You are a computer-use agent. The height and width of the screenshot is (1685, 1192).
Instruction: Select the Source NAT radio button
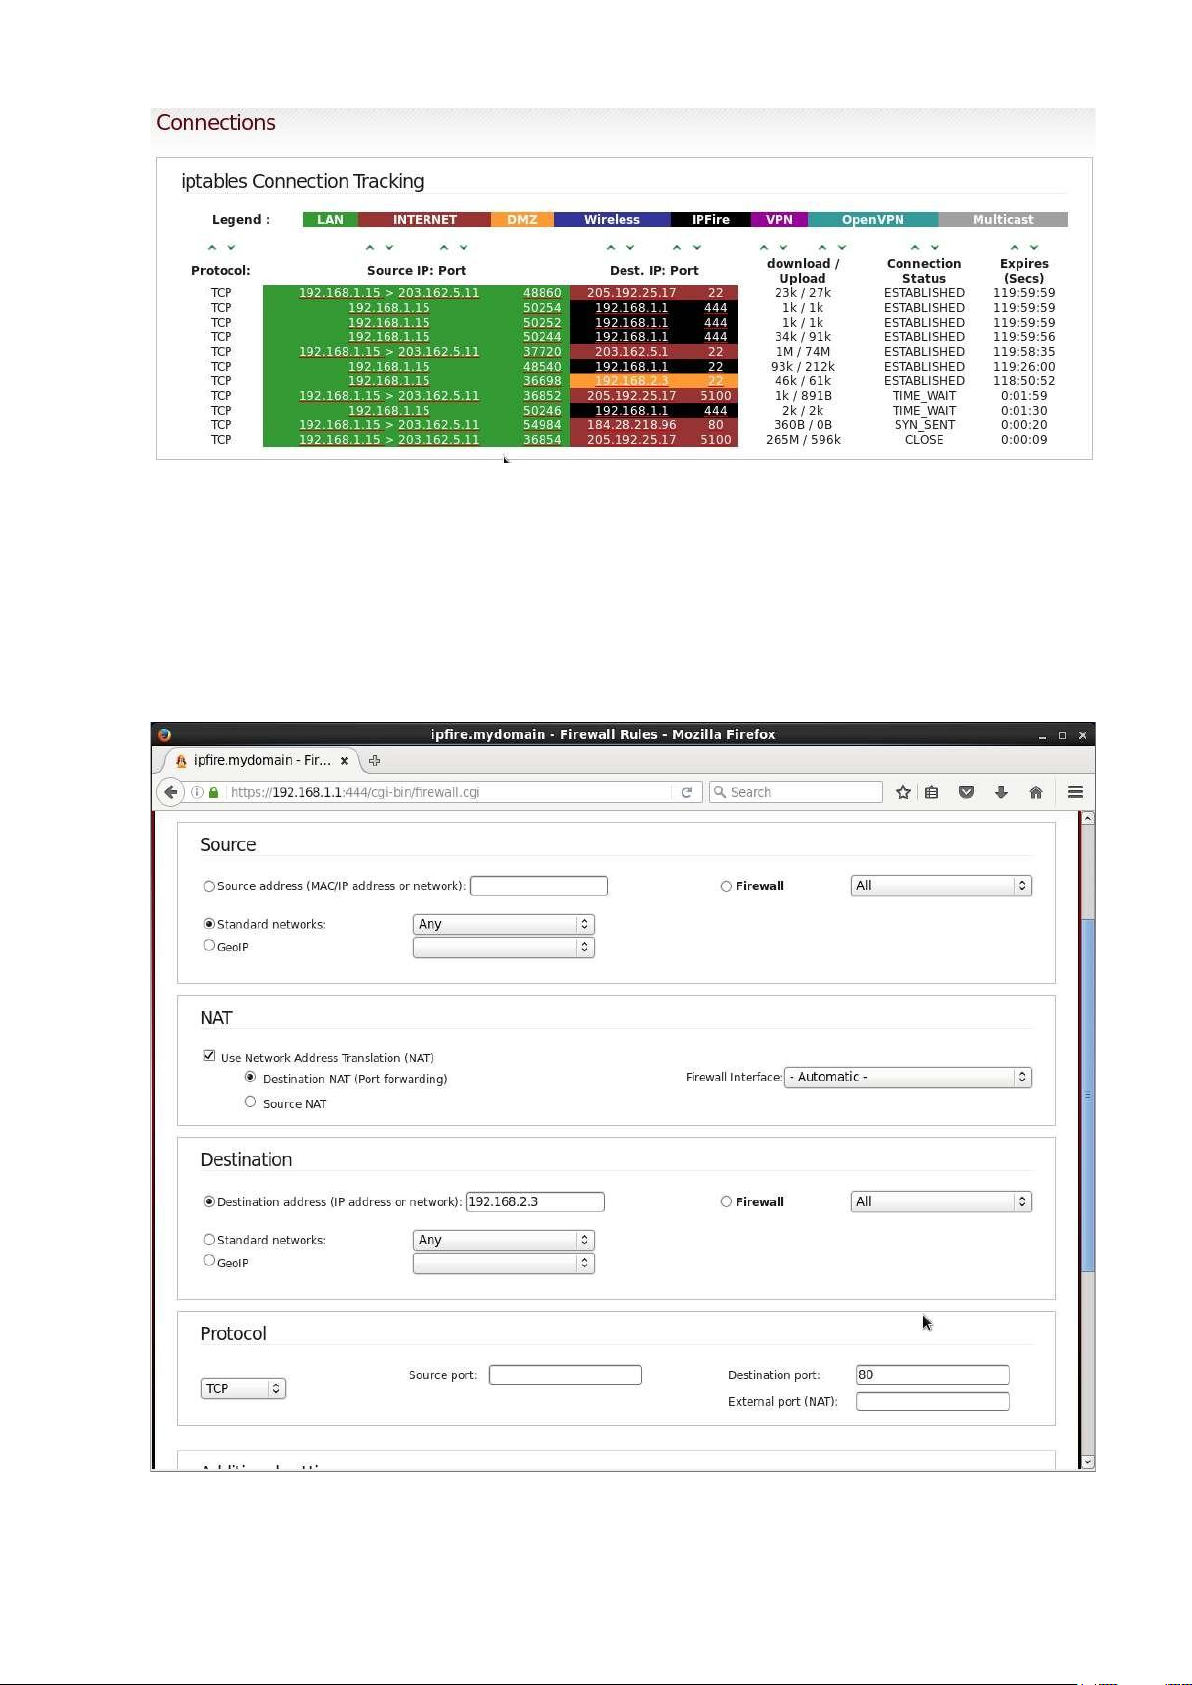(x=250, y=1102)
